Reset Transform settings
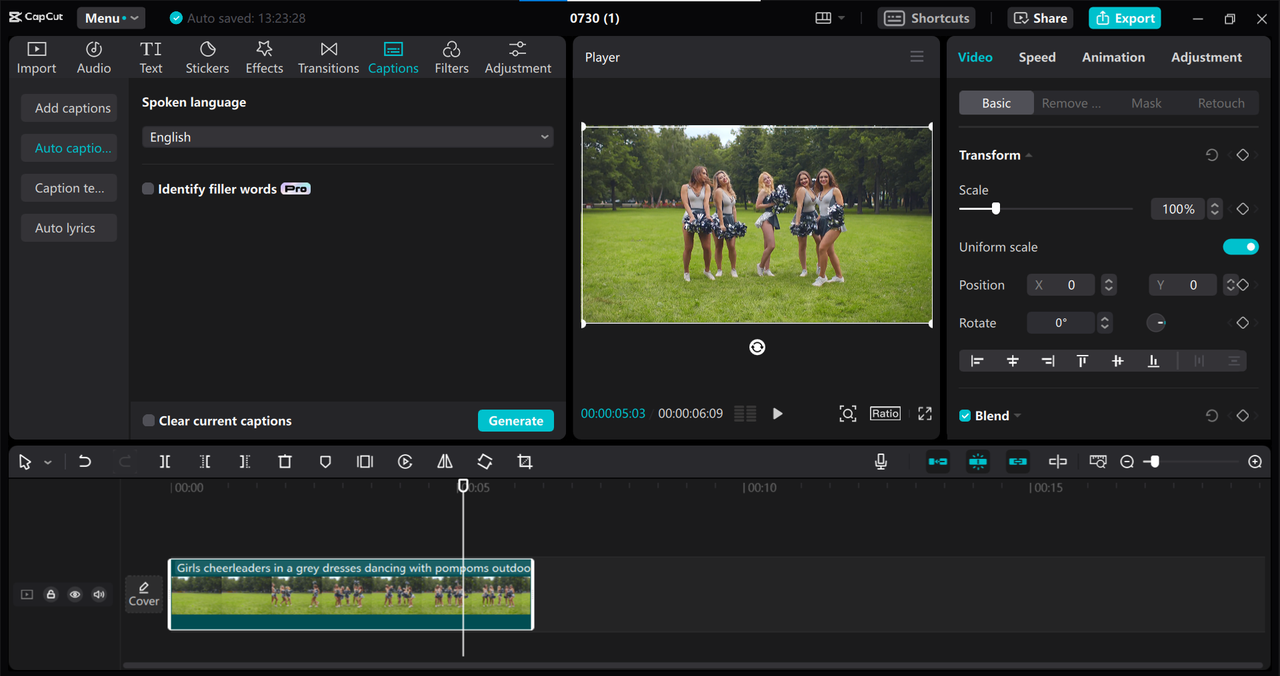This screenshot has height=676, width=1280. [x=1212, y=155]
